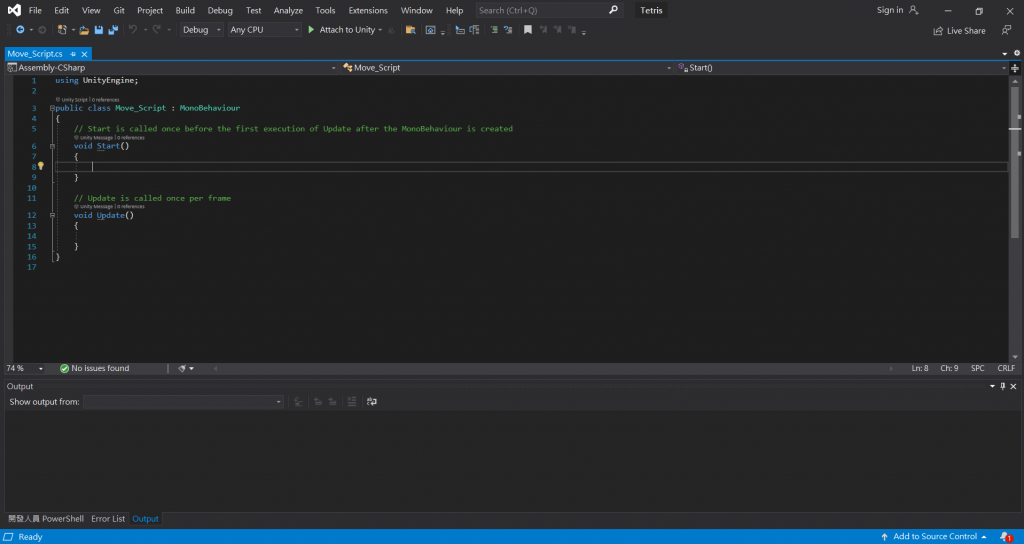Viewport: 1024px width, 544px height.
Task: Click the Output tab at the bottom
Action: (x=145, y=519)
